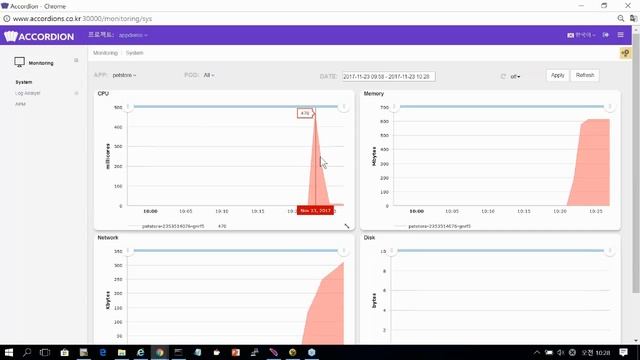Grab the right handle of Disk range slider
This screenshot has width=640, height=360.
tap(610, 251)
